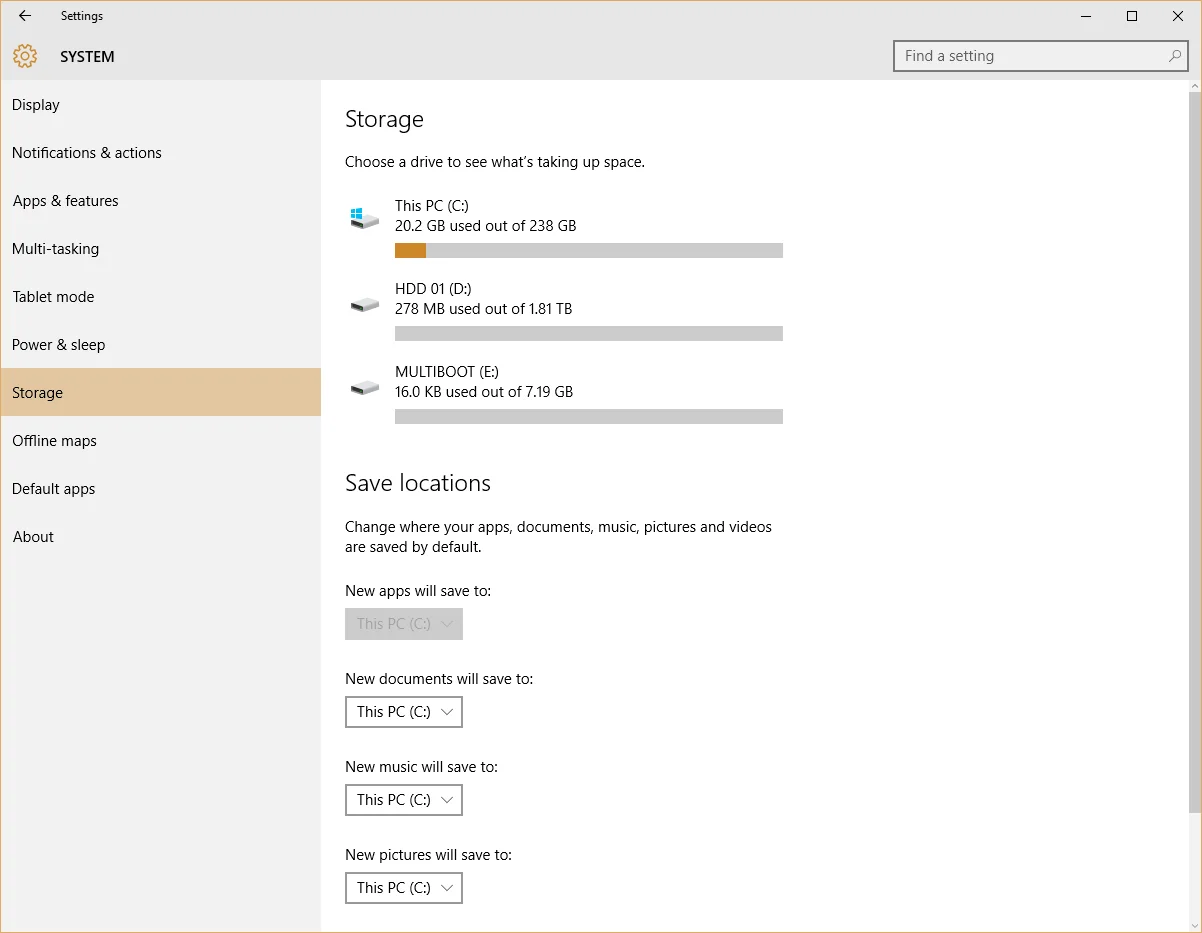
Task: Open the New music save location dropdown
Action: [404, 800]
